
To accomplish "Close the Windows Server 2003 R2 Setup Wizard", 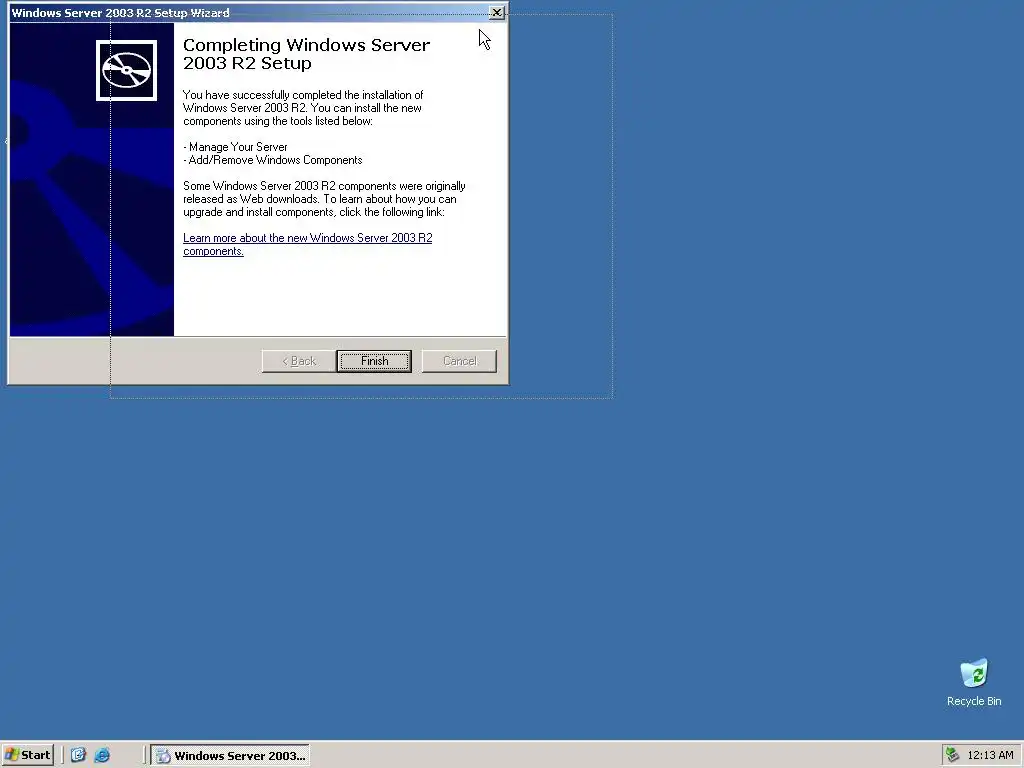I will pyautogui.click(x=497, y=12).
